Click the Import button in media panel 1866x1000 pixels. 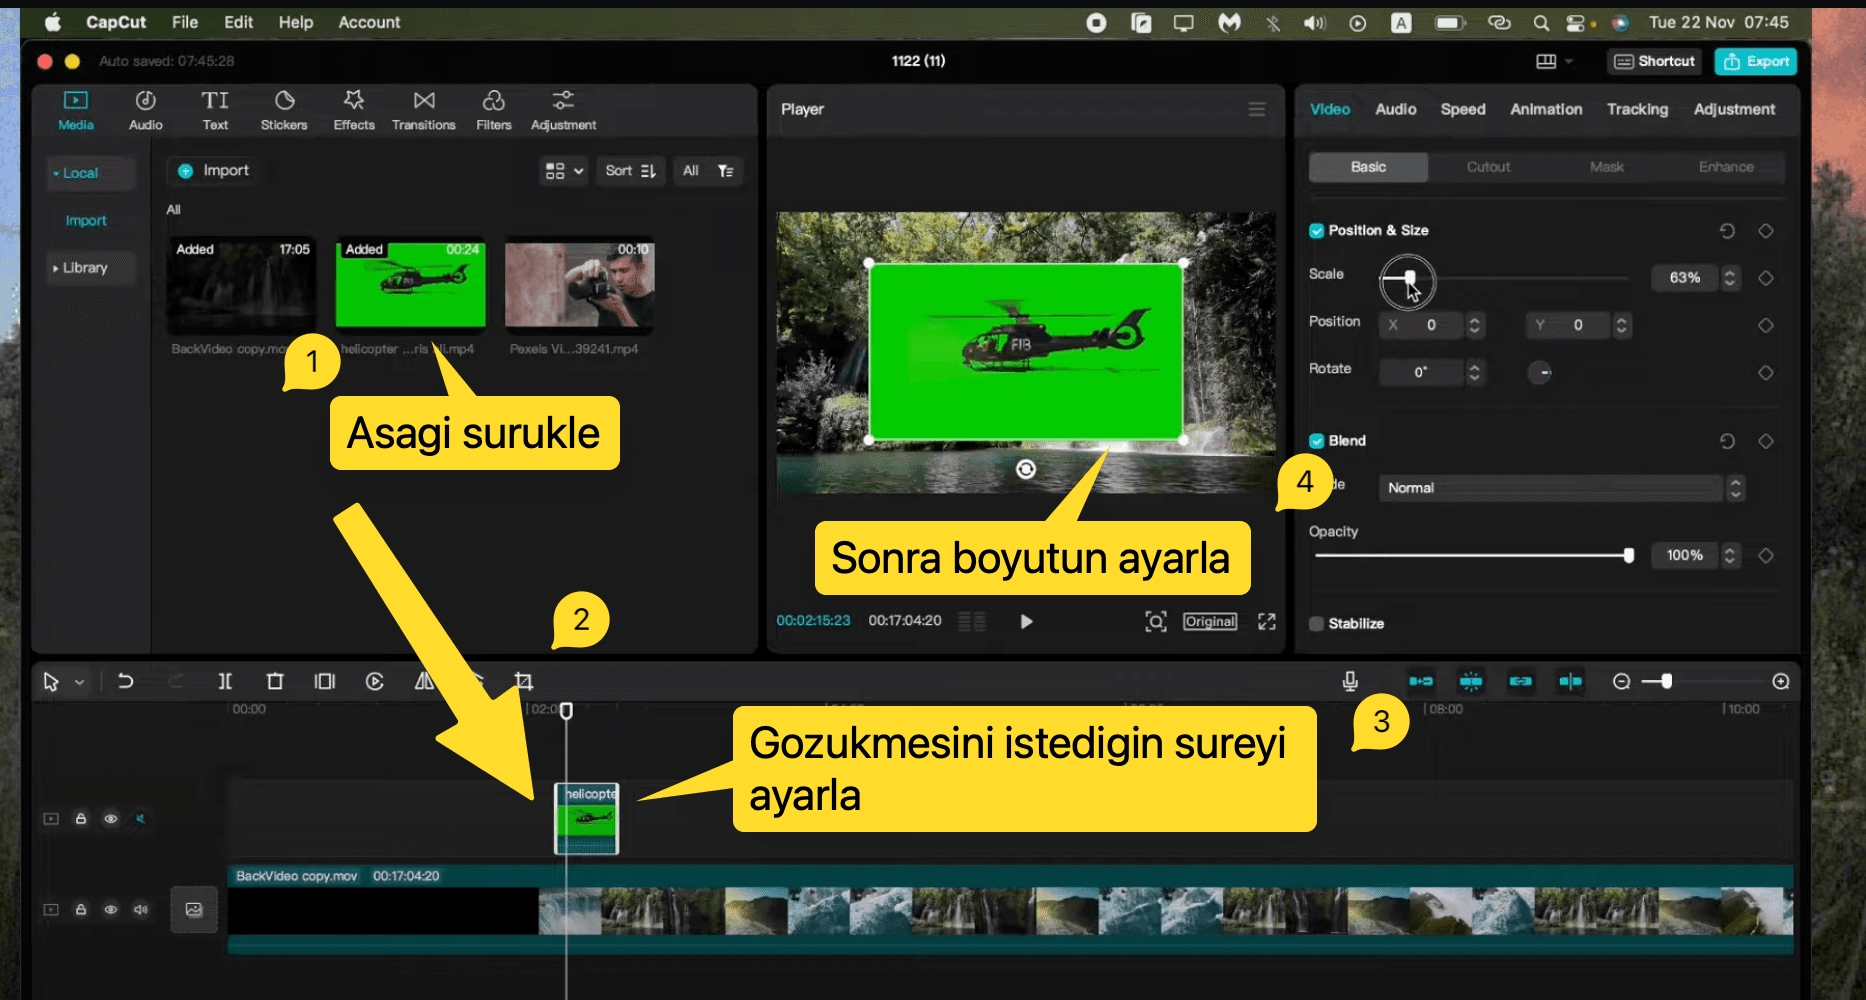click(214, 171)
